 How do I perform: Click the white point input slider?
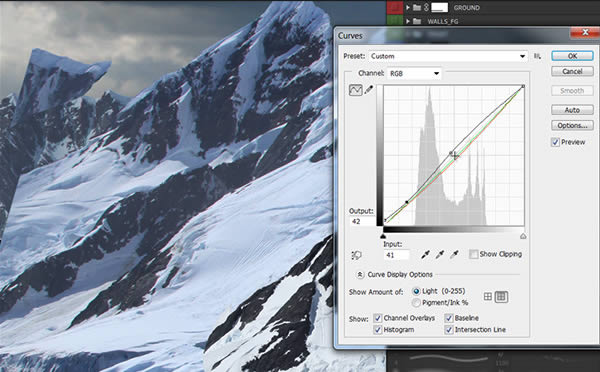coord(523,236)
